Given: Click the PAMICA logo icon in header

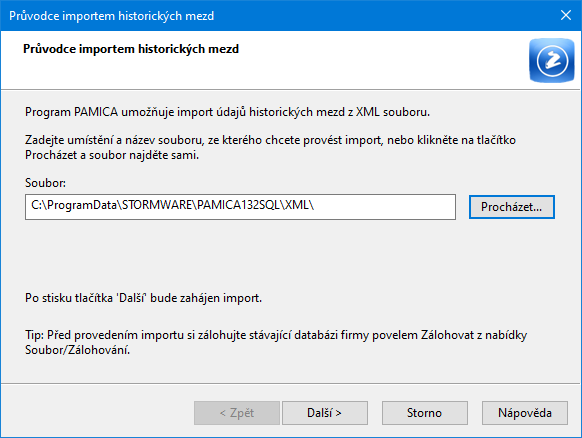Looking at the screenshot, I should [552, 60].
